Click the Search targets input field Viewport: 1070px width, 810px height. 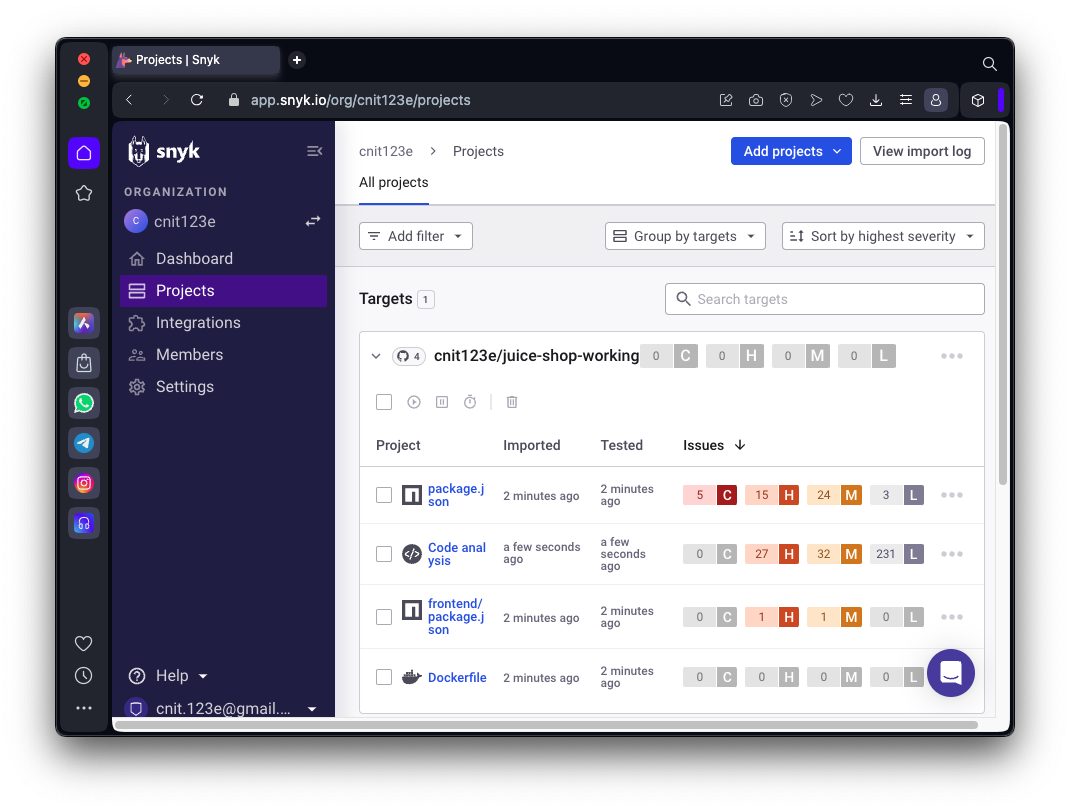tap(824, 299)
